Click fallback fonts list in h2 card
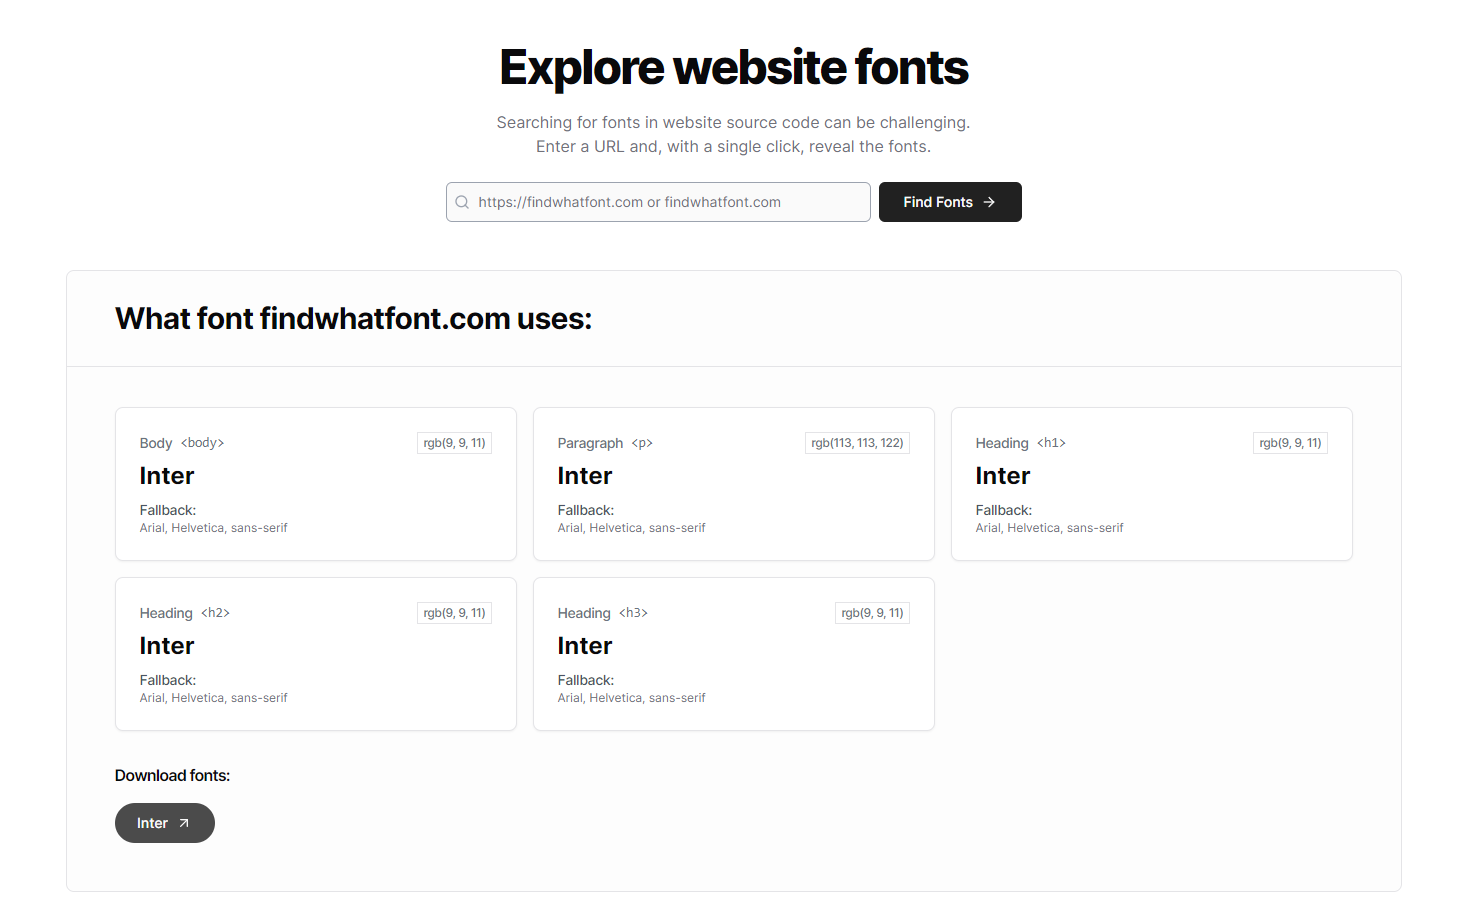This screenshot has height=912, width=1473. (x=214, y=698)
